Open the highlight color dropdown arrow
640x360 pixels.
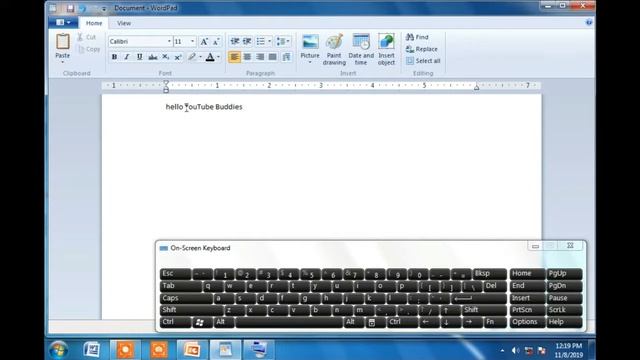point(200,57)
